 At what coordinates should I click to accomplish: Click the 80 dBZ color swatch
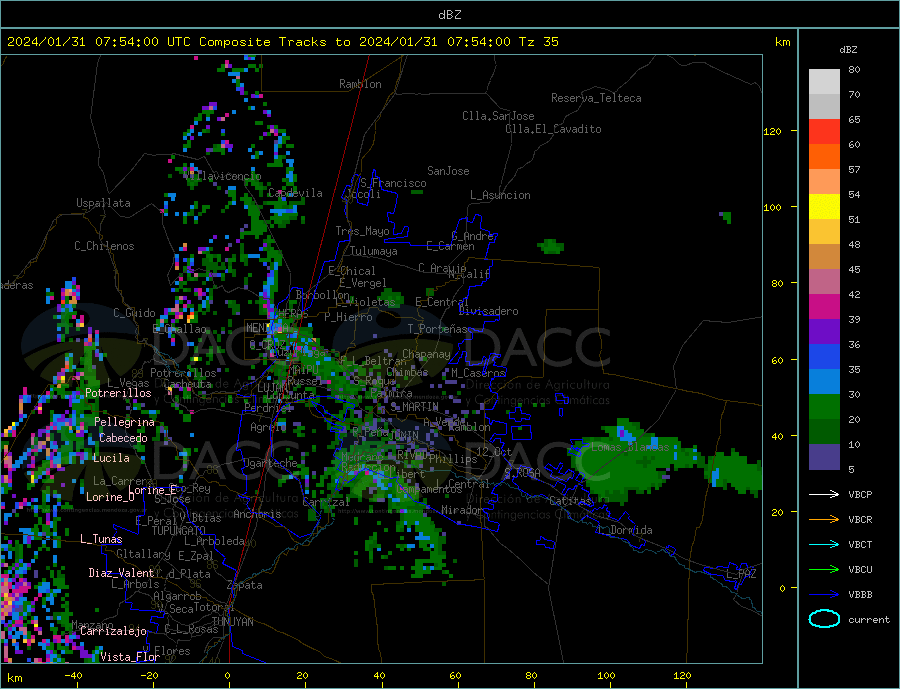[x=824, y=82]
